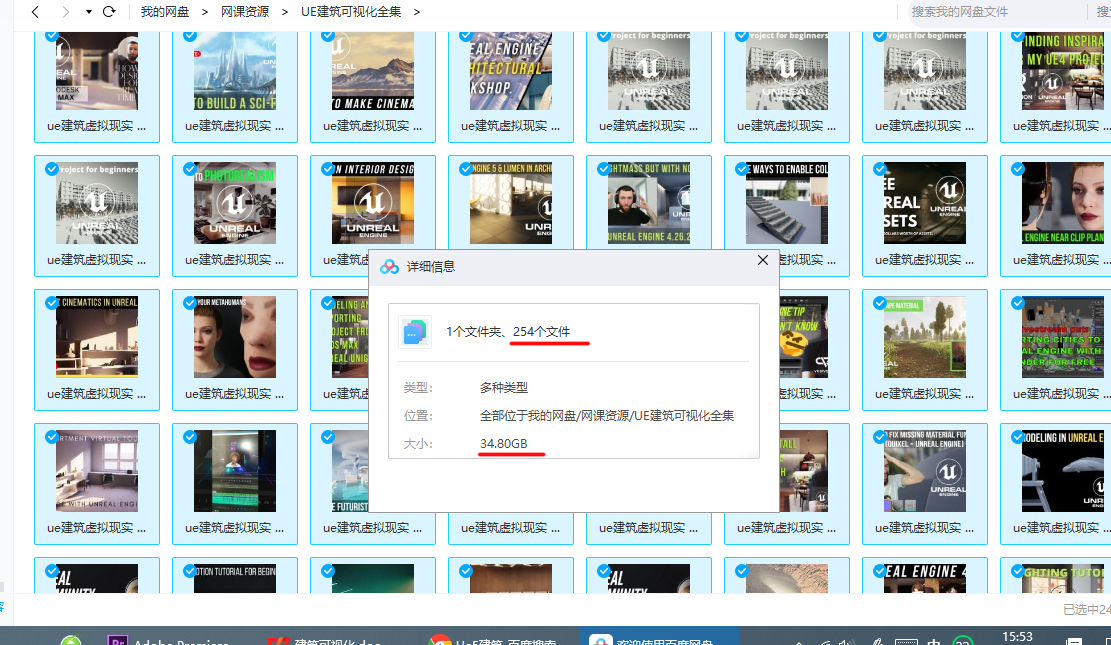This screenshot has height=645, width=1111.
Task: Refresh the current folder listing
Action: 109,11
